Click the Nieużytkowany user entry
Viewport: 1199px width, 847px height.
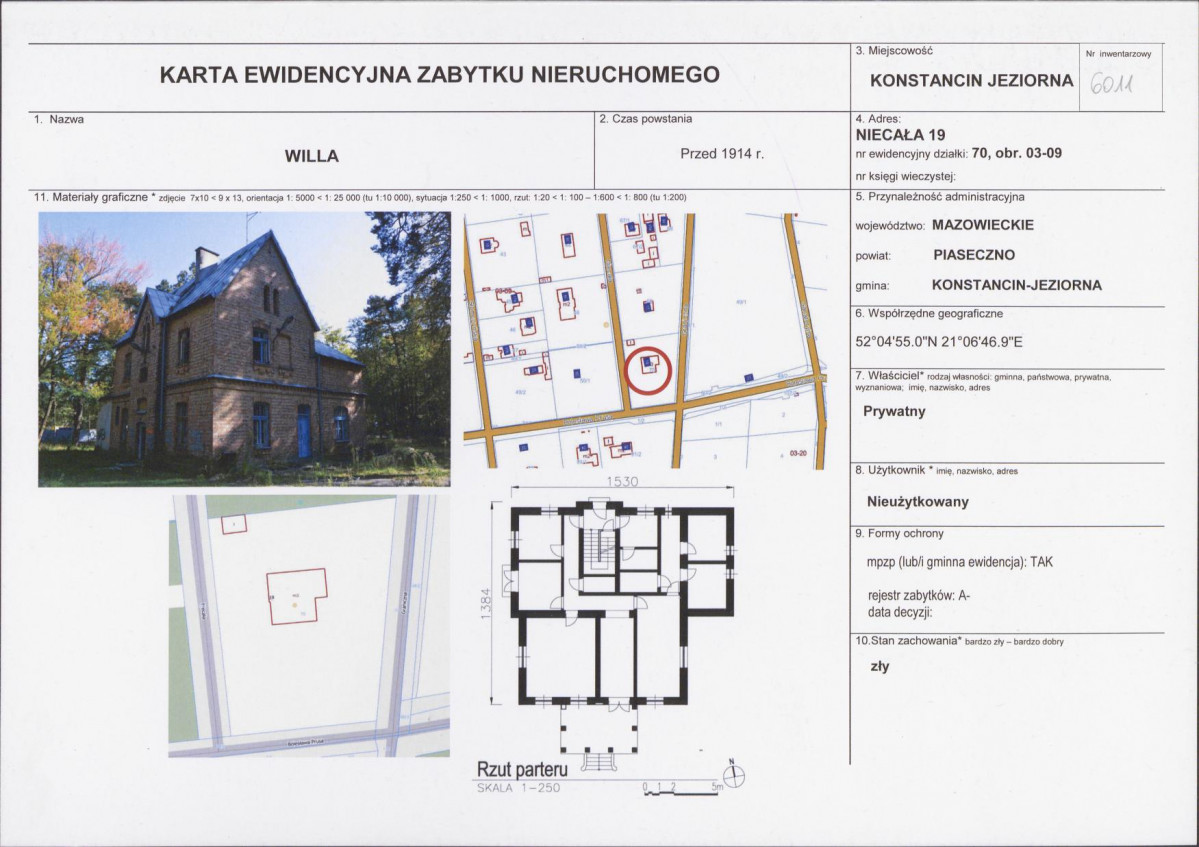point(918,502)
